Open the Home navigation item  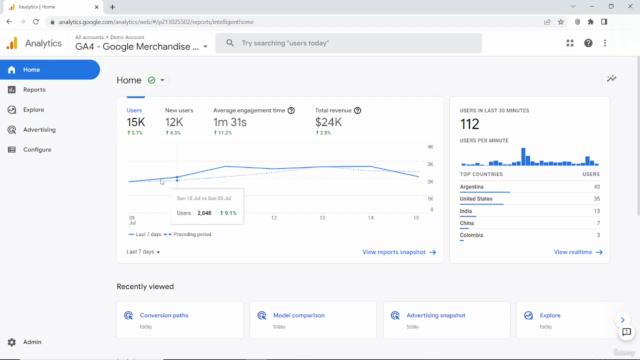[x=50, y=70]
